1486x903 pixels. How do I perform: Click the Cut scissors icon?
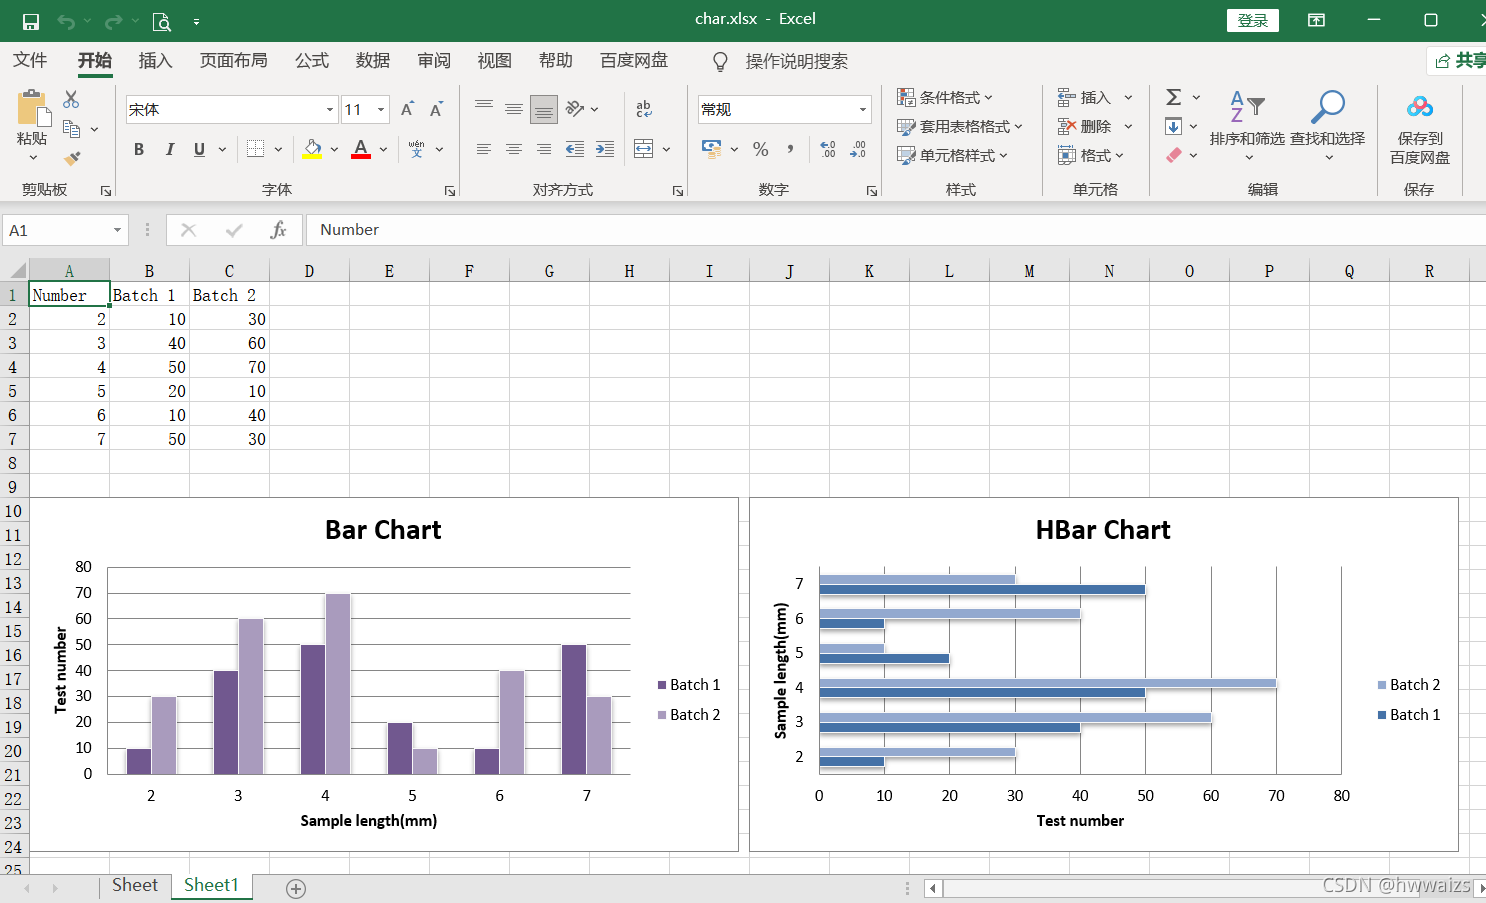click(x=71, y=99)
